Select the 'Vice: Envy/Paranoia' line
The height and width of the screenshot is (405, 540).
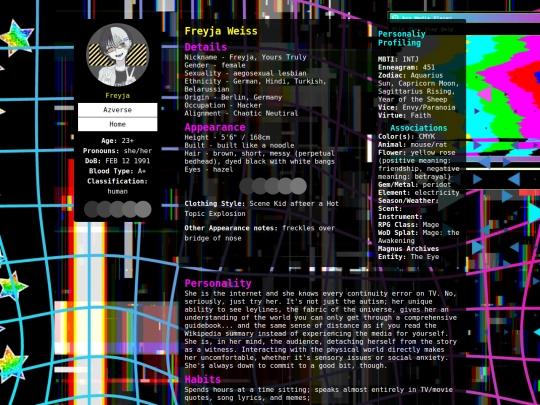pyautogui.click(x=416, y=107)
